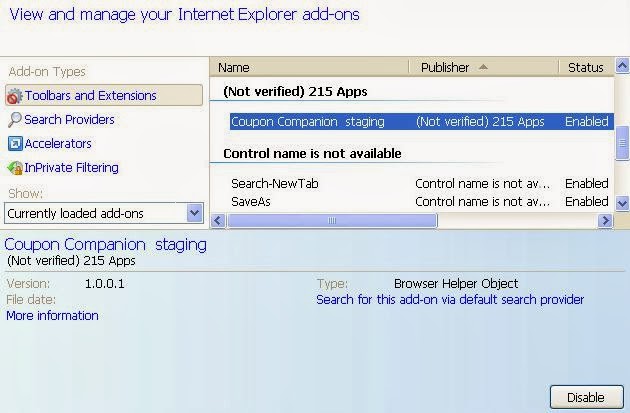
Task: Open InPrivate Filtering add-on type
Action: pyautogui.click(x=71, y=168)
